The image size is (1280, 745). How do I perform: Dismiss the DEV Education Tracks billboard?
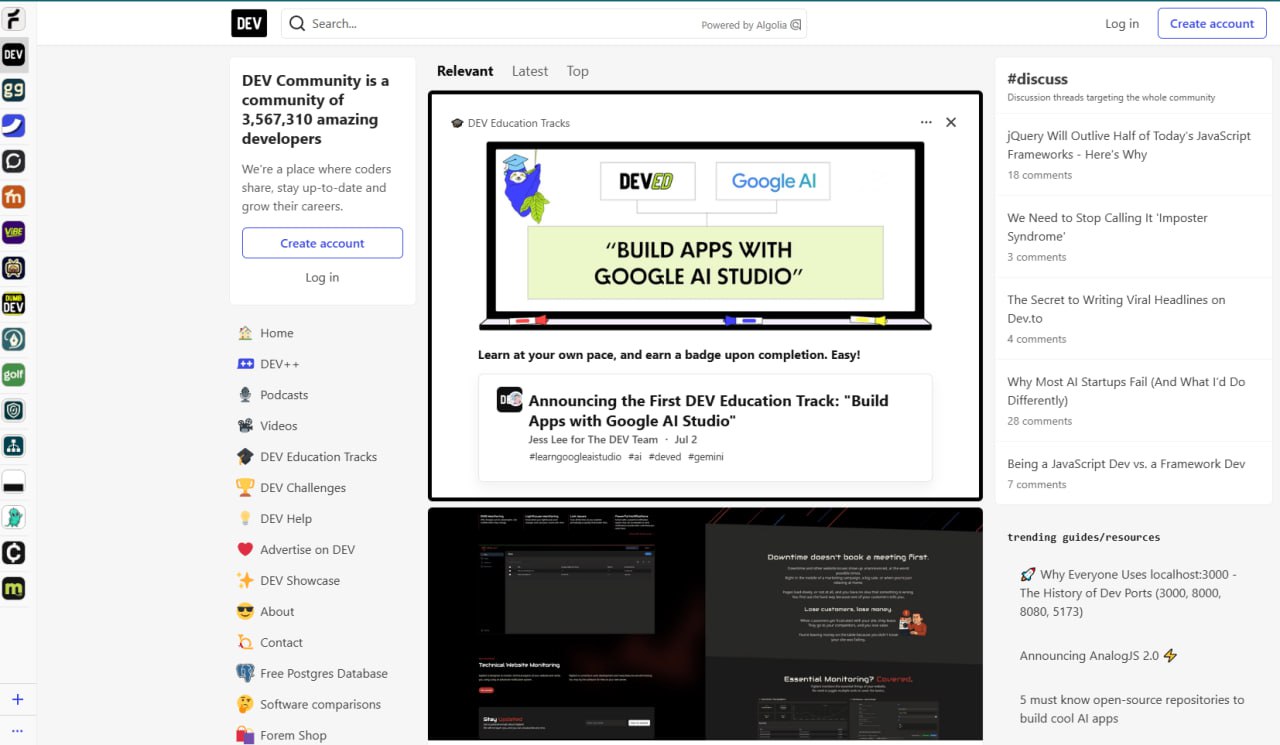tap(950, 122)
